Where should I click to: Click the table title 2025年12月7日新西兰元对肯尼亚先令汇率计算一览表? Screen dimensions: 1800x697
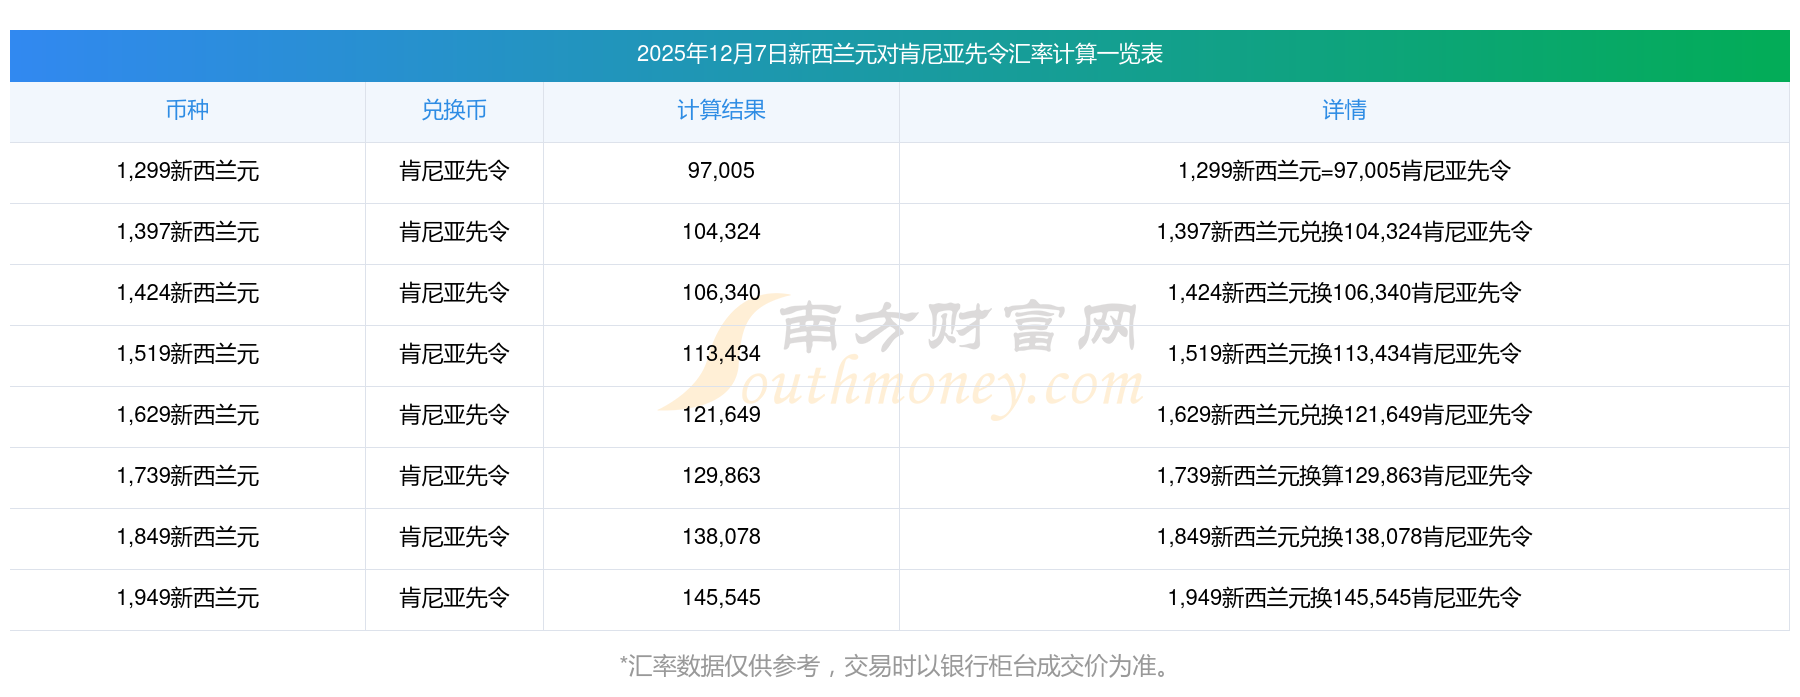click(899, 54)
